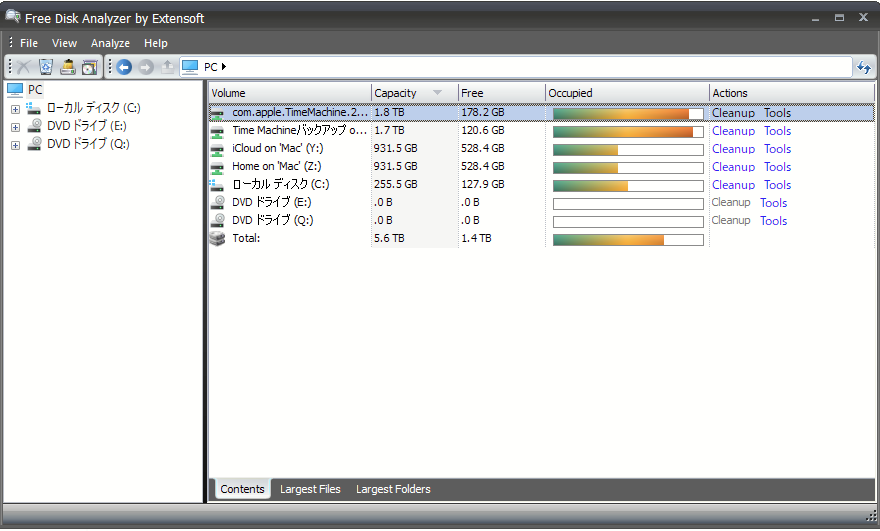Click the 127.9 GB free cell
This screenshot has height=531, width=880.
[483, 184]
